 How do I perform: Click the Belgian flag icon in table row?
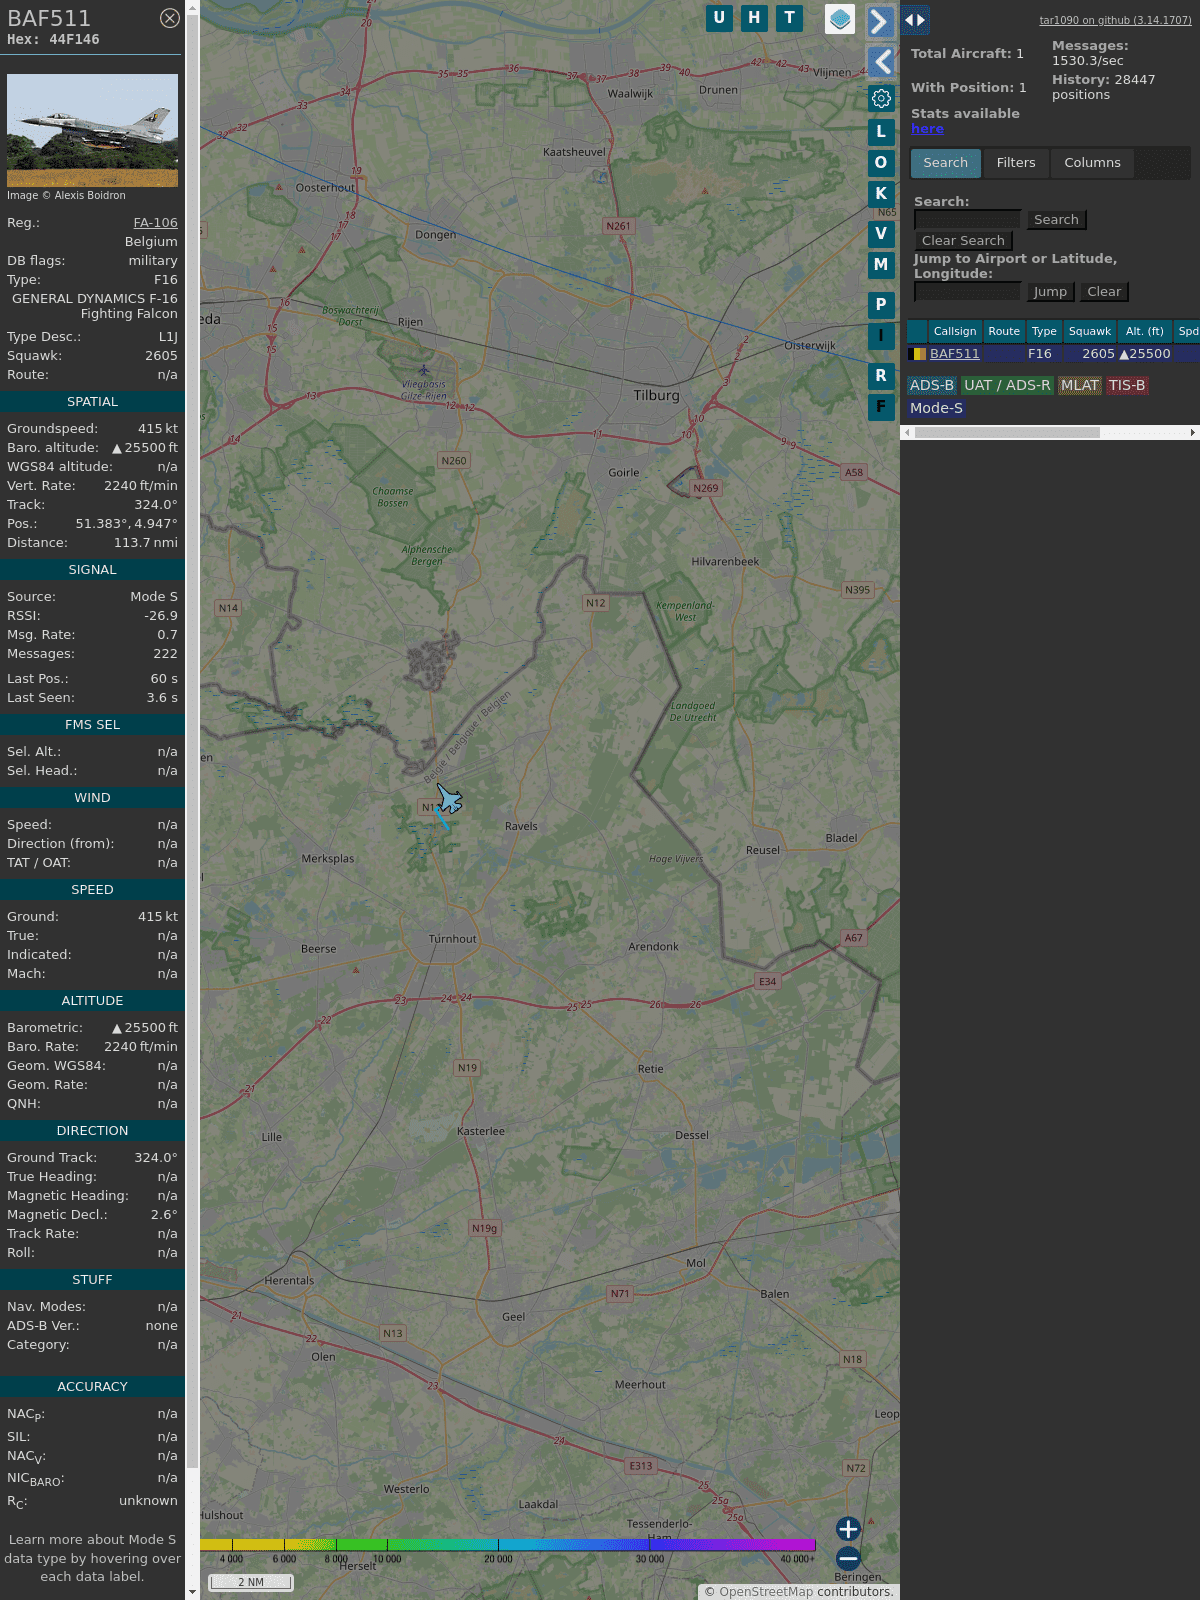point(917,354)
